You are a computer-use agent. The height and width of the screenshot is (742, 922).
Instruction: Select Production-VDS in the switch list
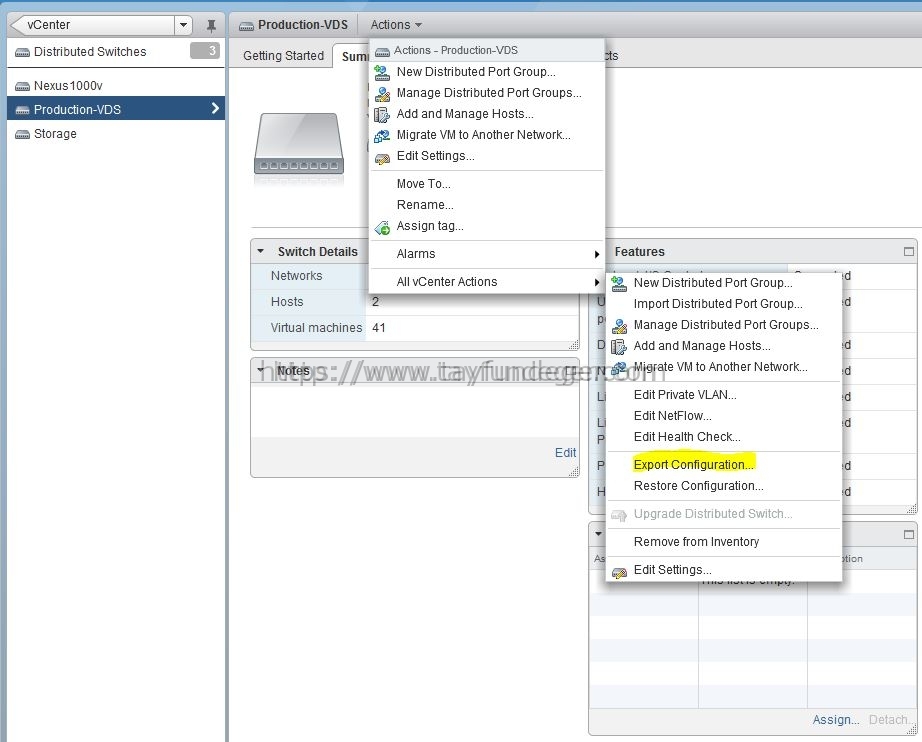116,109
